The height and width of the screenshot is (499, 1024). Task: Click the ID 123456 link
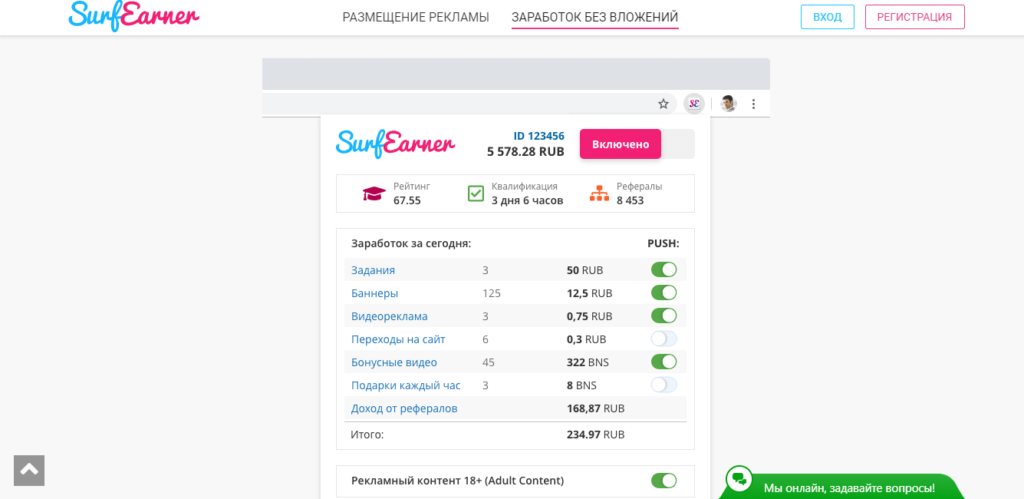click(x=539, y=136)
